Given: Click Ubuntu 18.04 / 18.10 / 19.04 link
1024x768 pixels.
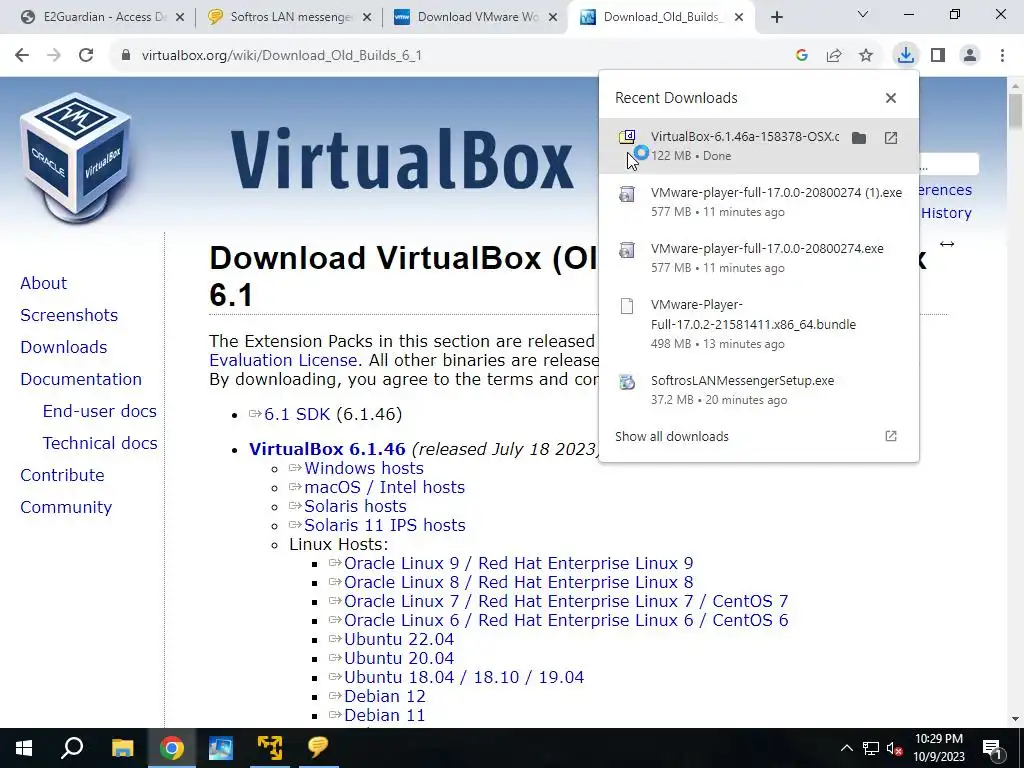Looking at the screenshot, I should point(464,677).
